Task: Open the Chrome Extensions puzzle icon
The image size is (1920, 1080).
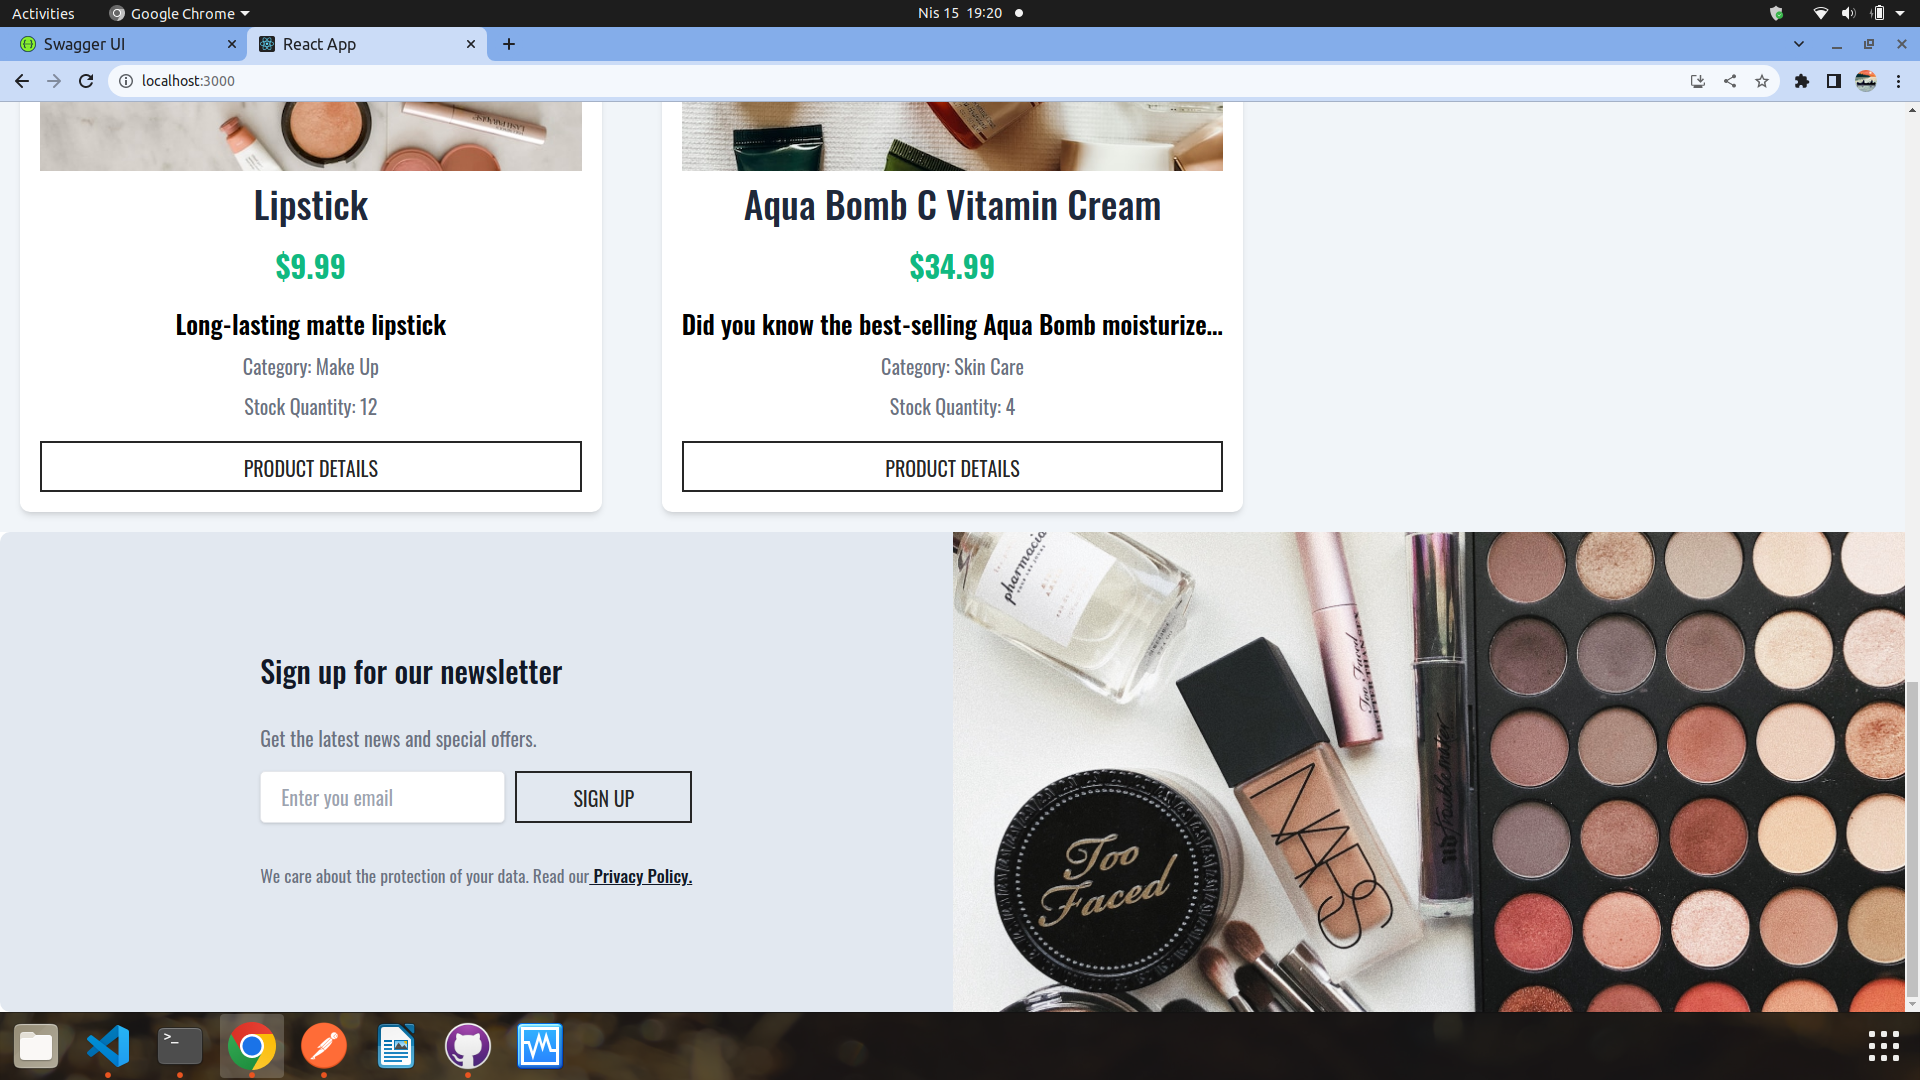Action: (x=1802, y=81)
